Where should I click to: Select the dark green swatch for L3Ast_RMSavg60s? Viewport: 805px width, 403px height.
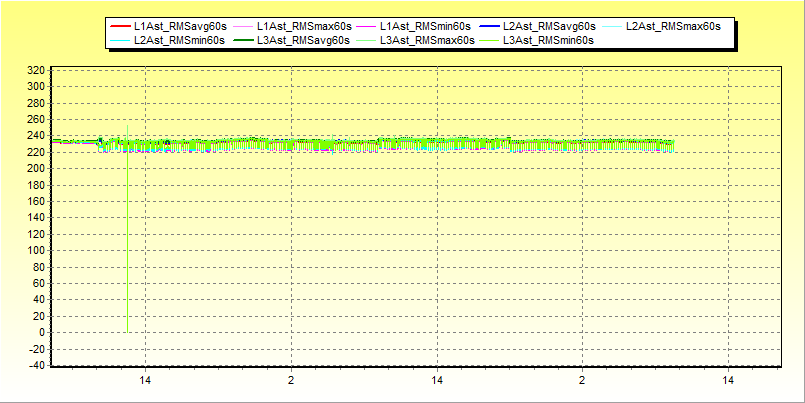(x=243, y=40)
